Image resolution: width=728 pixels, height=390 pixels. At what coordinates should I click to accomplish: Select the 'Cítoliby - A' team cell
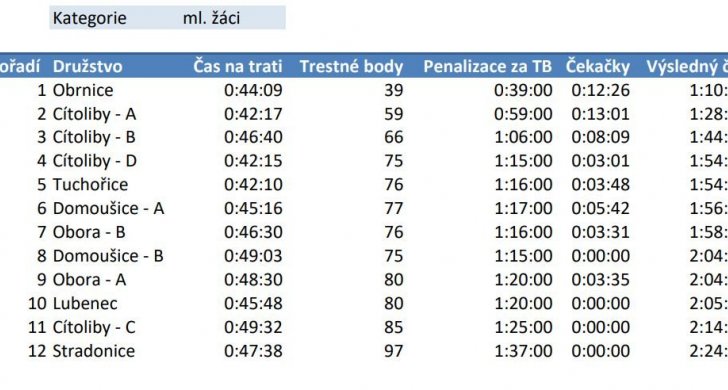(x=94, y=114)
